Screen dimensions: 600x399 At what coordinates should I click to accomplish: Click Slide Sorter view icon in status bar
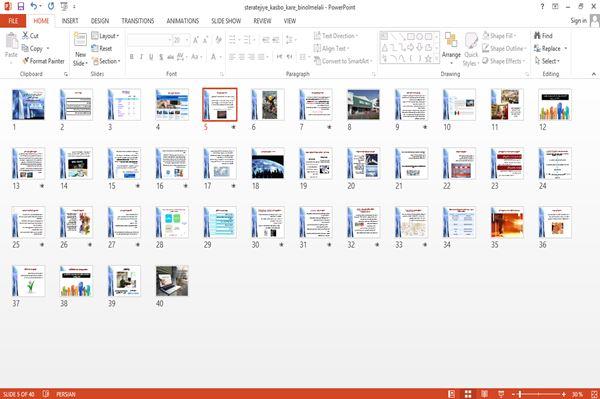click(x=468, y=394)
